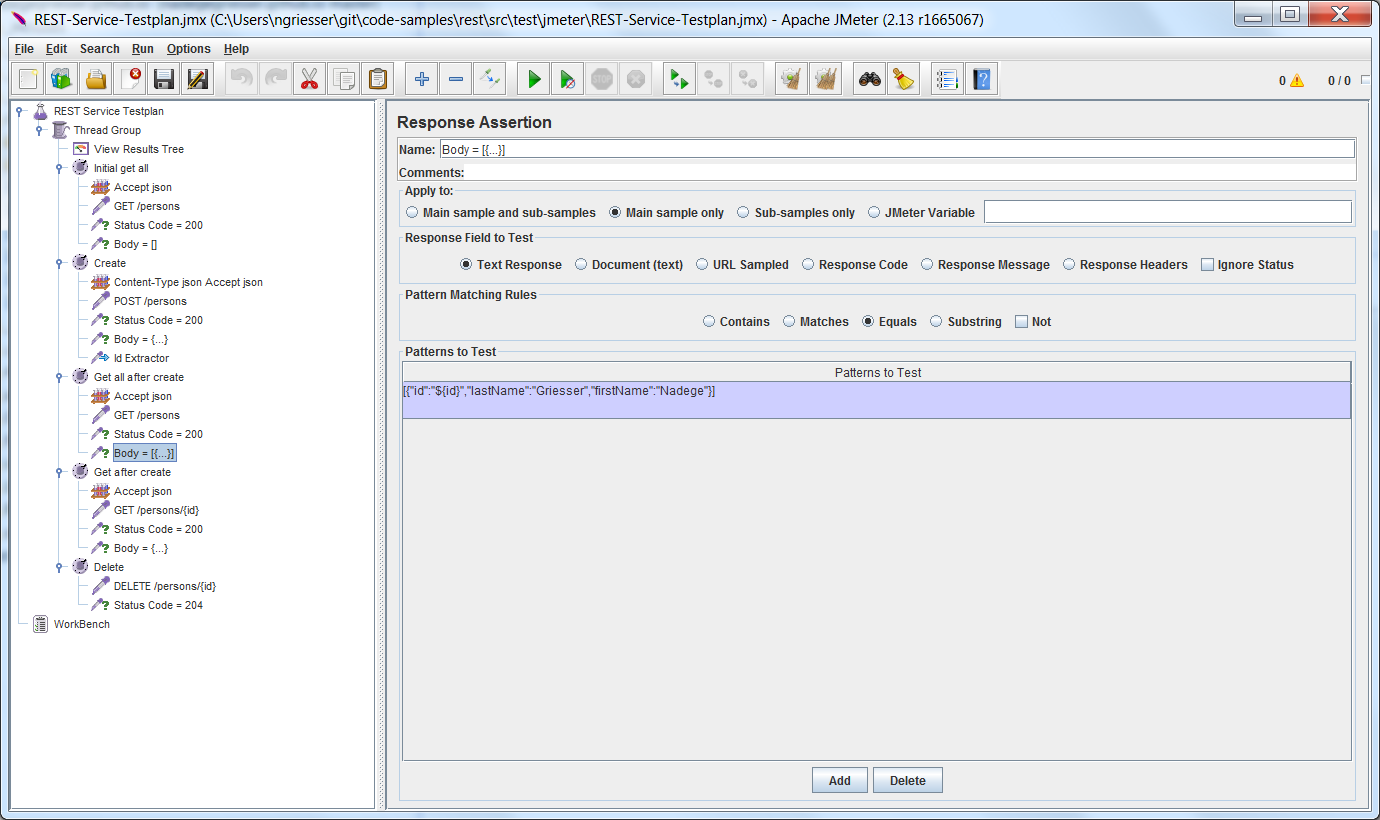
Task: Select the Matches matching rule
Action: coord(816,322)
